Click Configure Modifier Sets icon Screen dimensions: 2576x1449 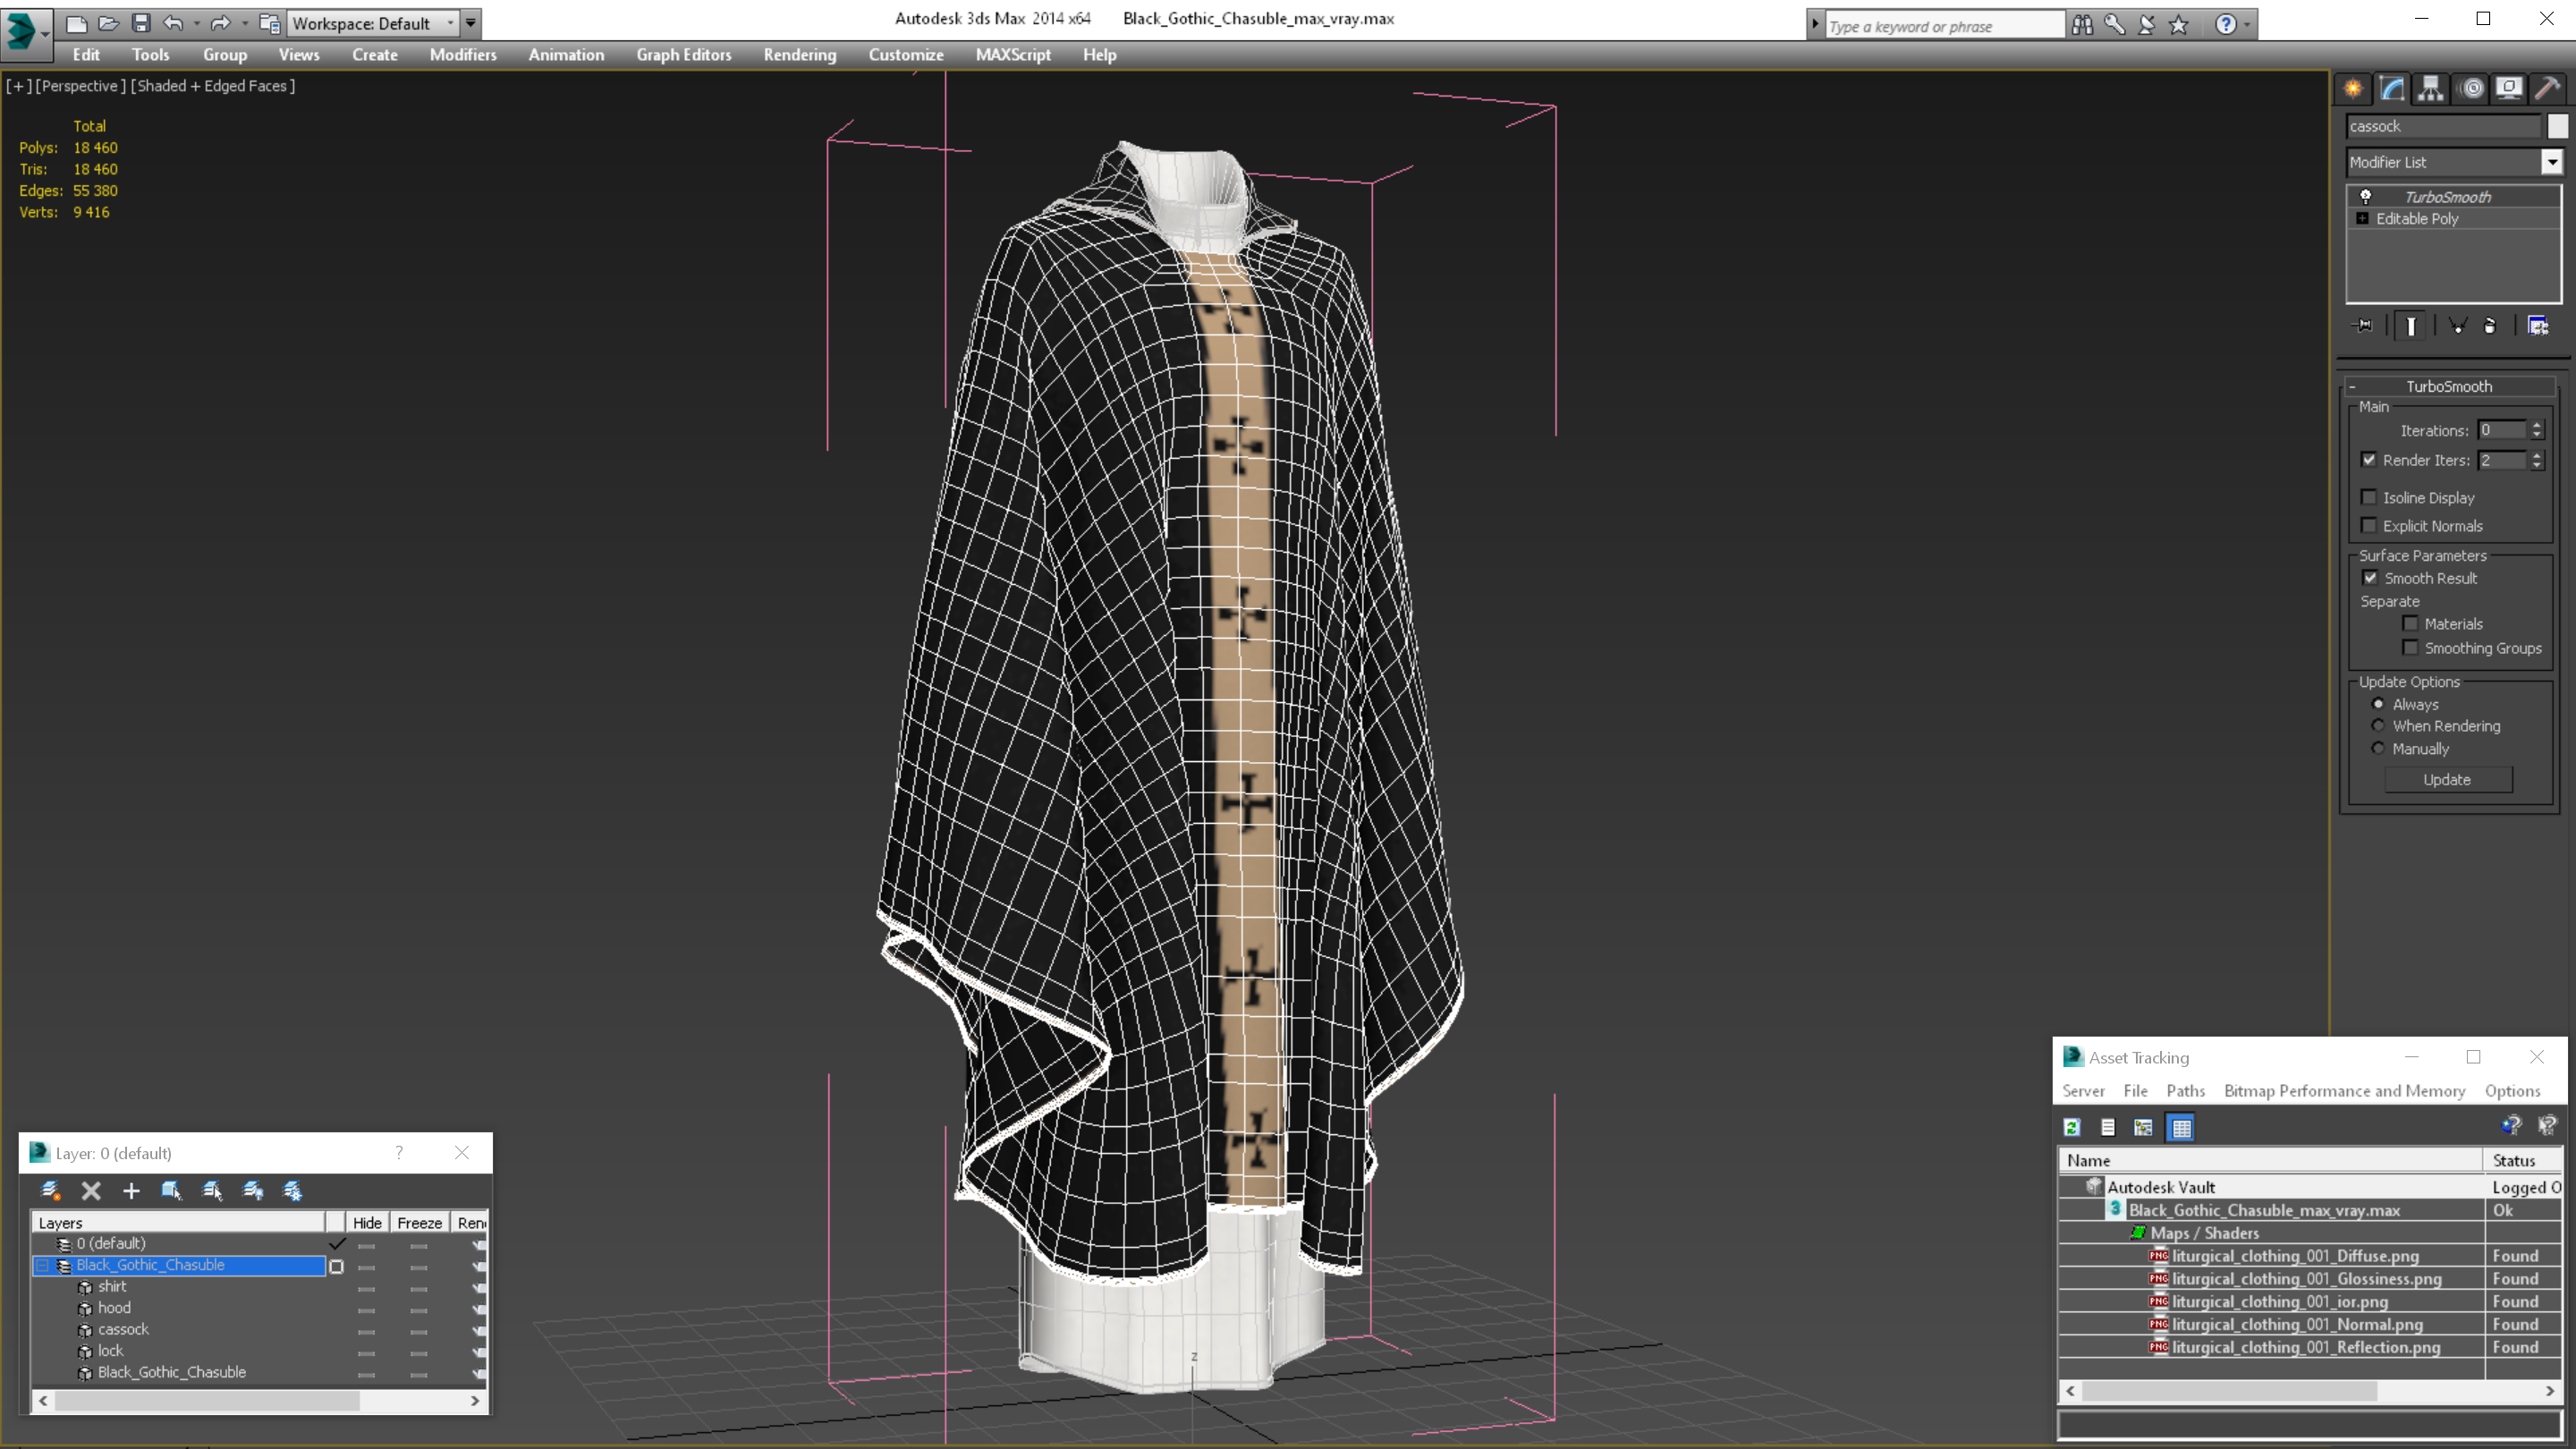click(x=2538, y=326)
